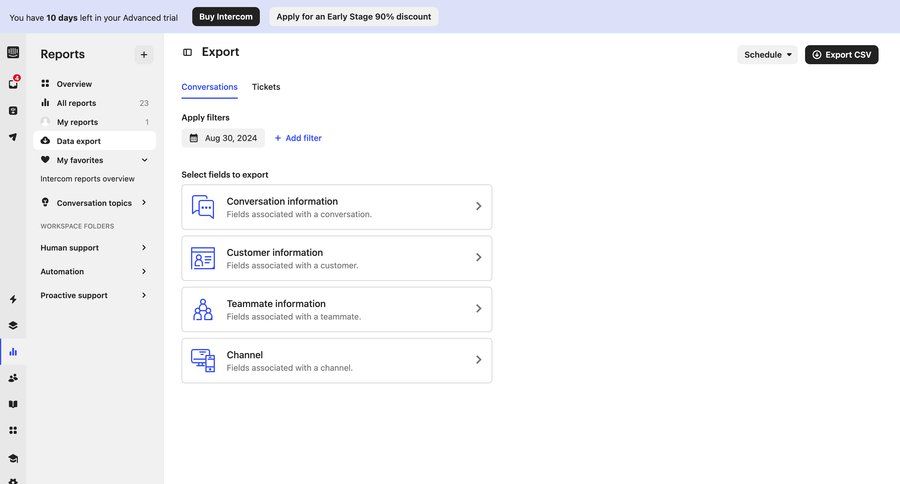Viewport: 900px width, 484px height.
Task: Select My reports in sidebar
Action: [x=94, y=122]
